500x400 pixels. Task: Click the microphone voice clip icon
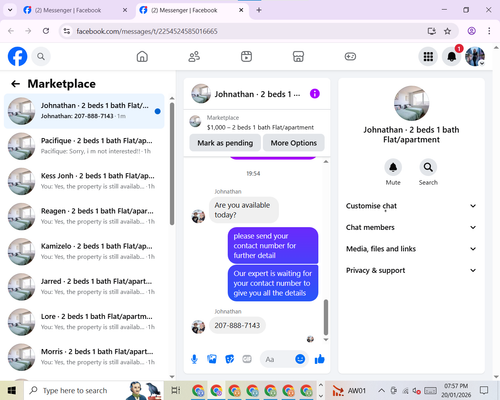click(x=194, y=359)
